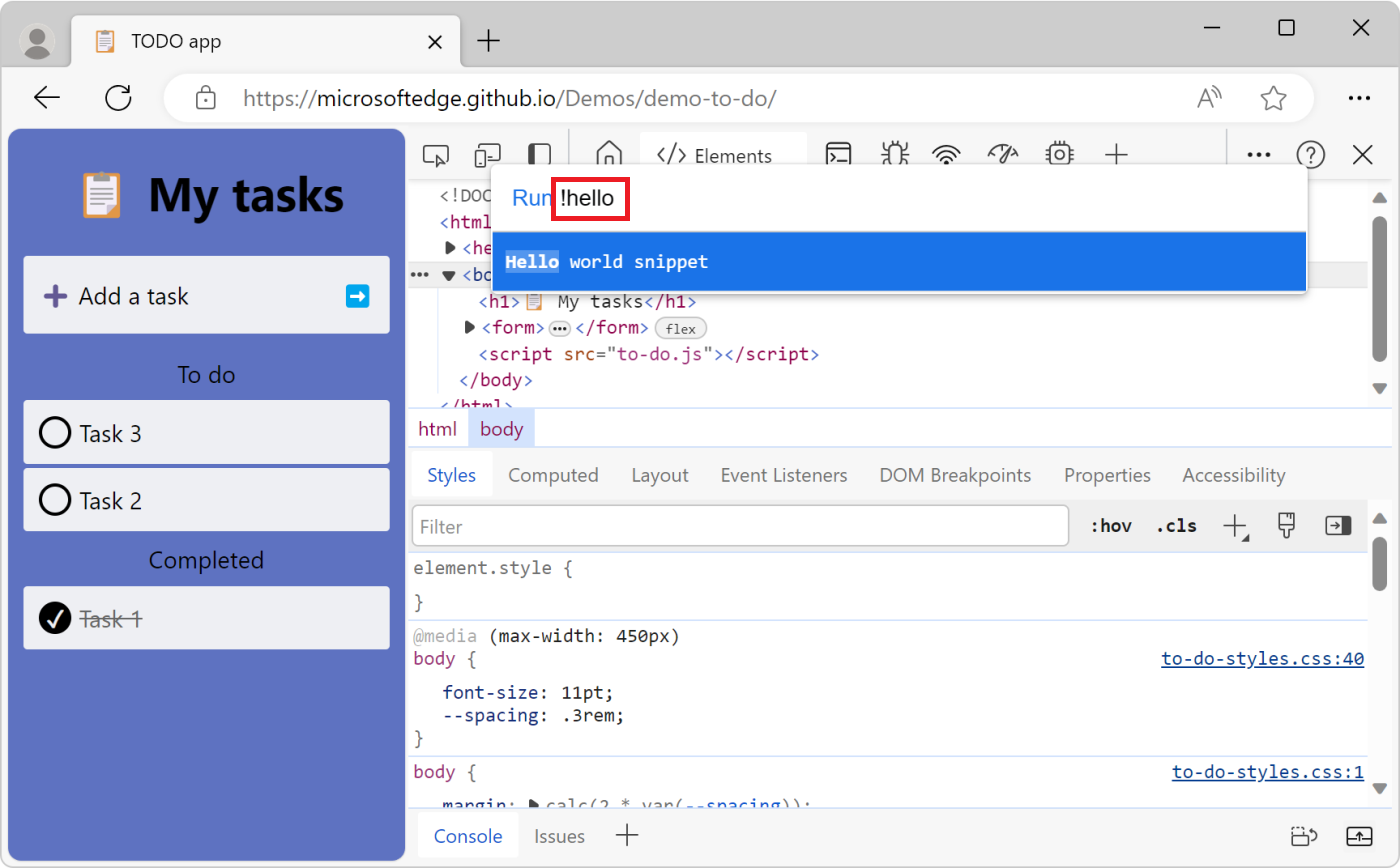Open the More Tools plus menu
Screen dimensions: 1400x868
(x=1115, y=155)
